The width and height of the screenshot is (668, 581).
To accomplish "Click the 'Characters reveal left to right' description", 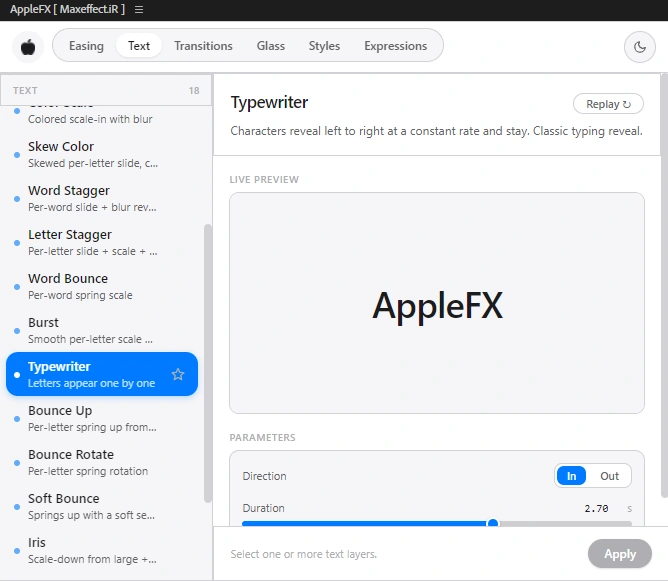I will 436,131.
